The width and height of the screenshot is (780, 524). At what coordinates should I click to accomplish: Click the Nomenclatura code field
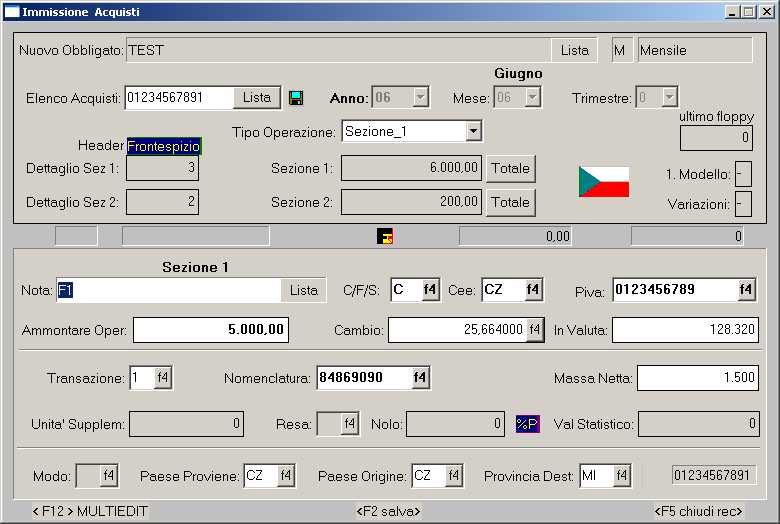364,377
